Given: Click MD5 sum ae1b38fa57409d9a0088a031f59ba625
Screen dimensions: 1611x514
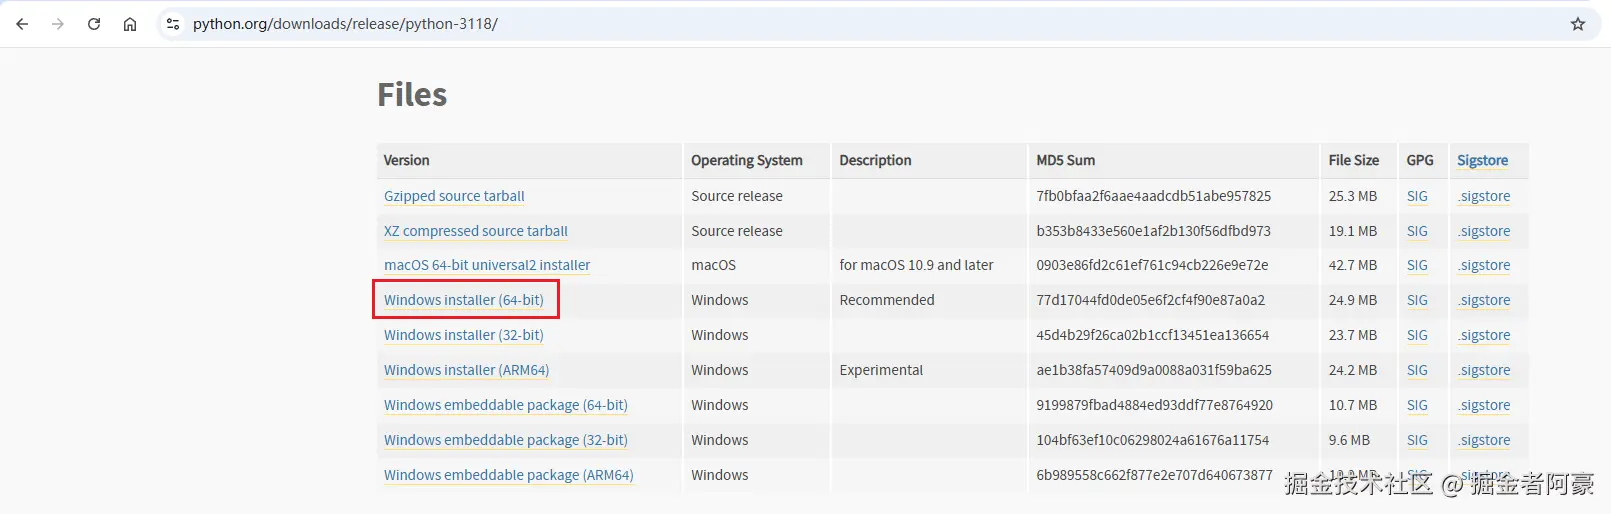Looking at the screenshot, I should (1154, 370).
